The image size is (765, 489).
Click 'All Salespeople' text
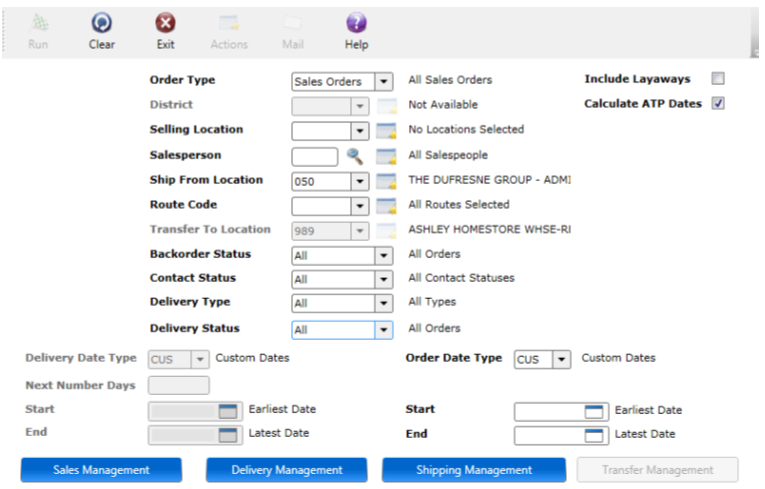[x=448, y=155]
